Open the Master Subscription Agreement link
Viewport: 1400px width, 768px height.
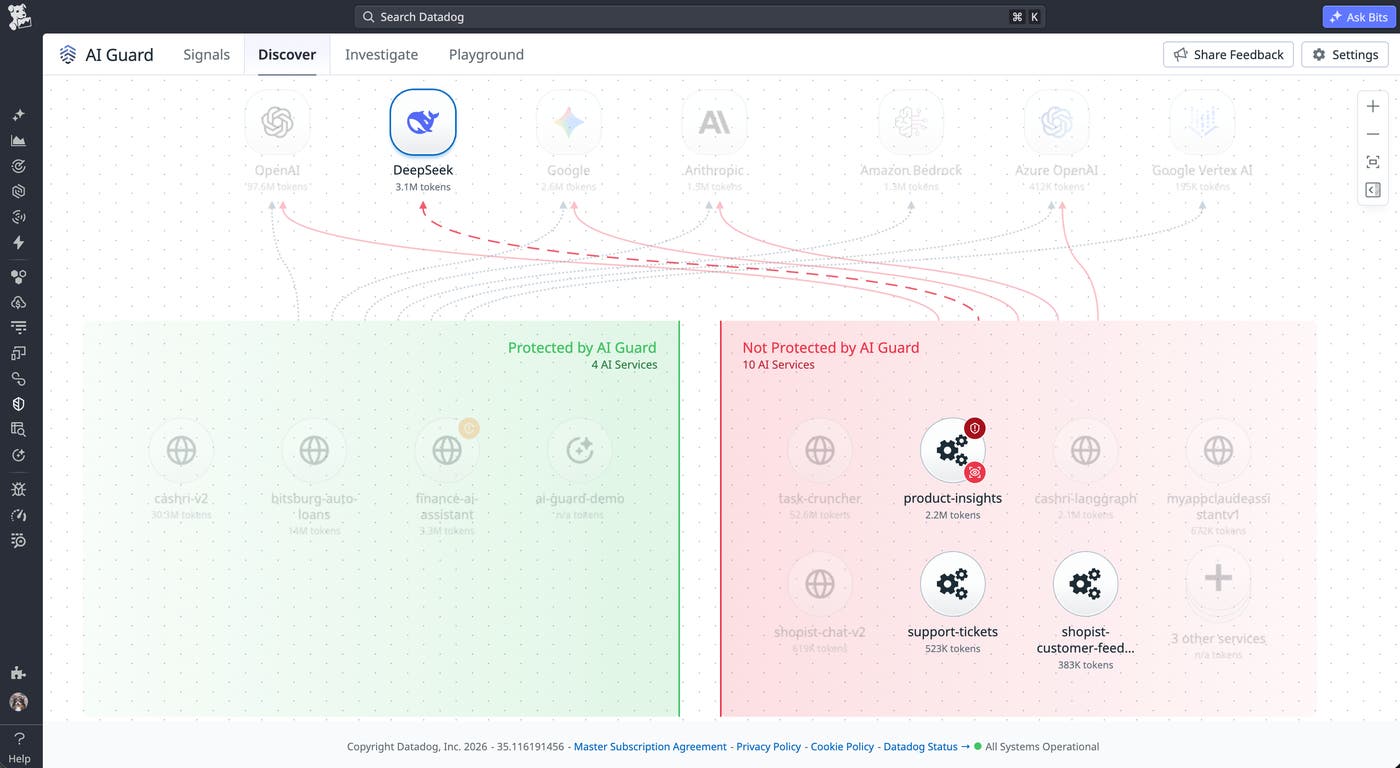(650, 746)
